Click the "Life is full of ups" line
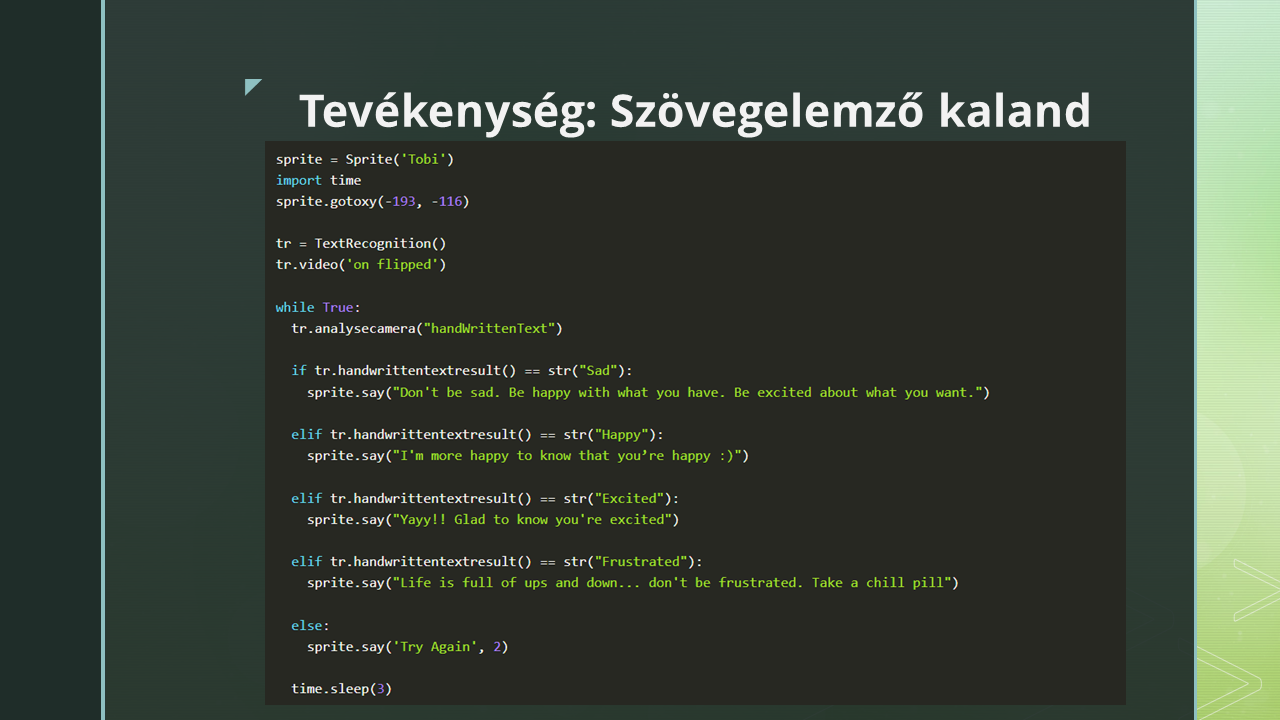Screen dimensions: 1280x720 tap(632, 582)
